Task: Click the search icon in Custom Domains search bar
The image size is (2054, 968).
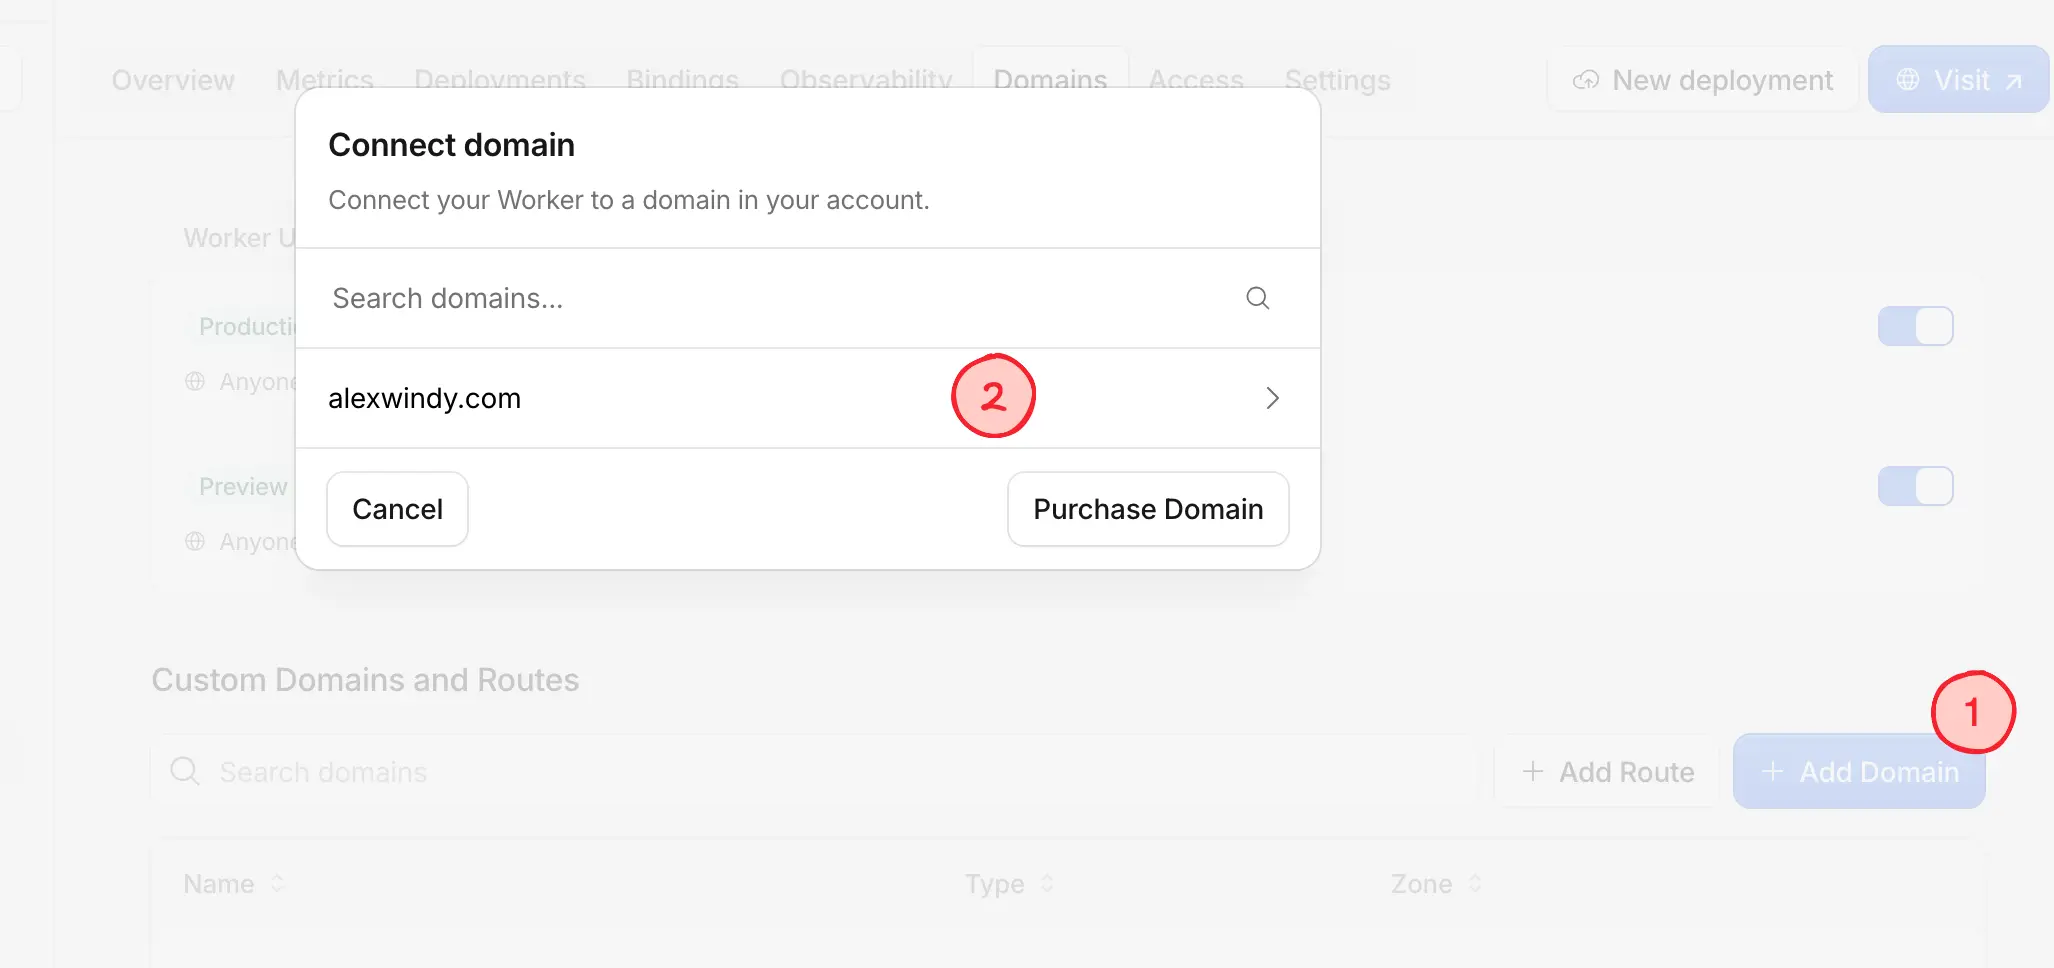Action: 185,771
